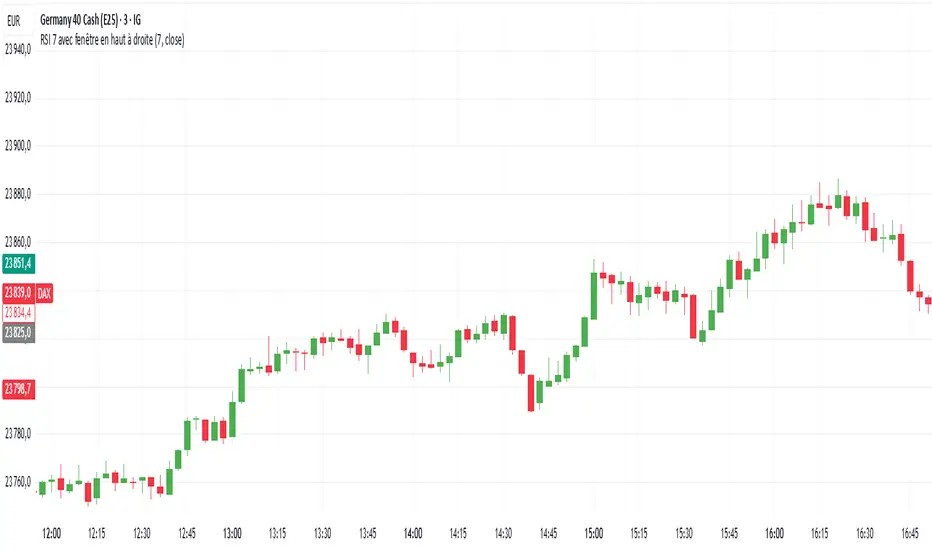Click the EUR currency label
This screenshot has width=932, height=550.
pos(17,18)
